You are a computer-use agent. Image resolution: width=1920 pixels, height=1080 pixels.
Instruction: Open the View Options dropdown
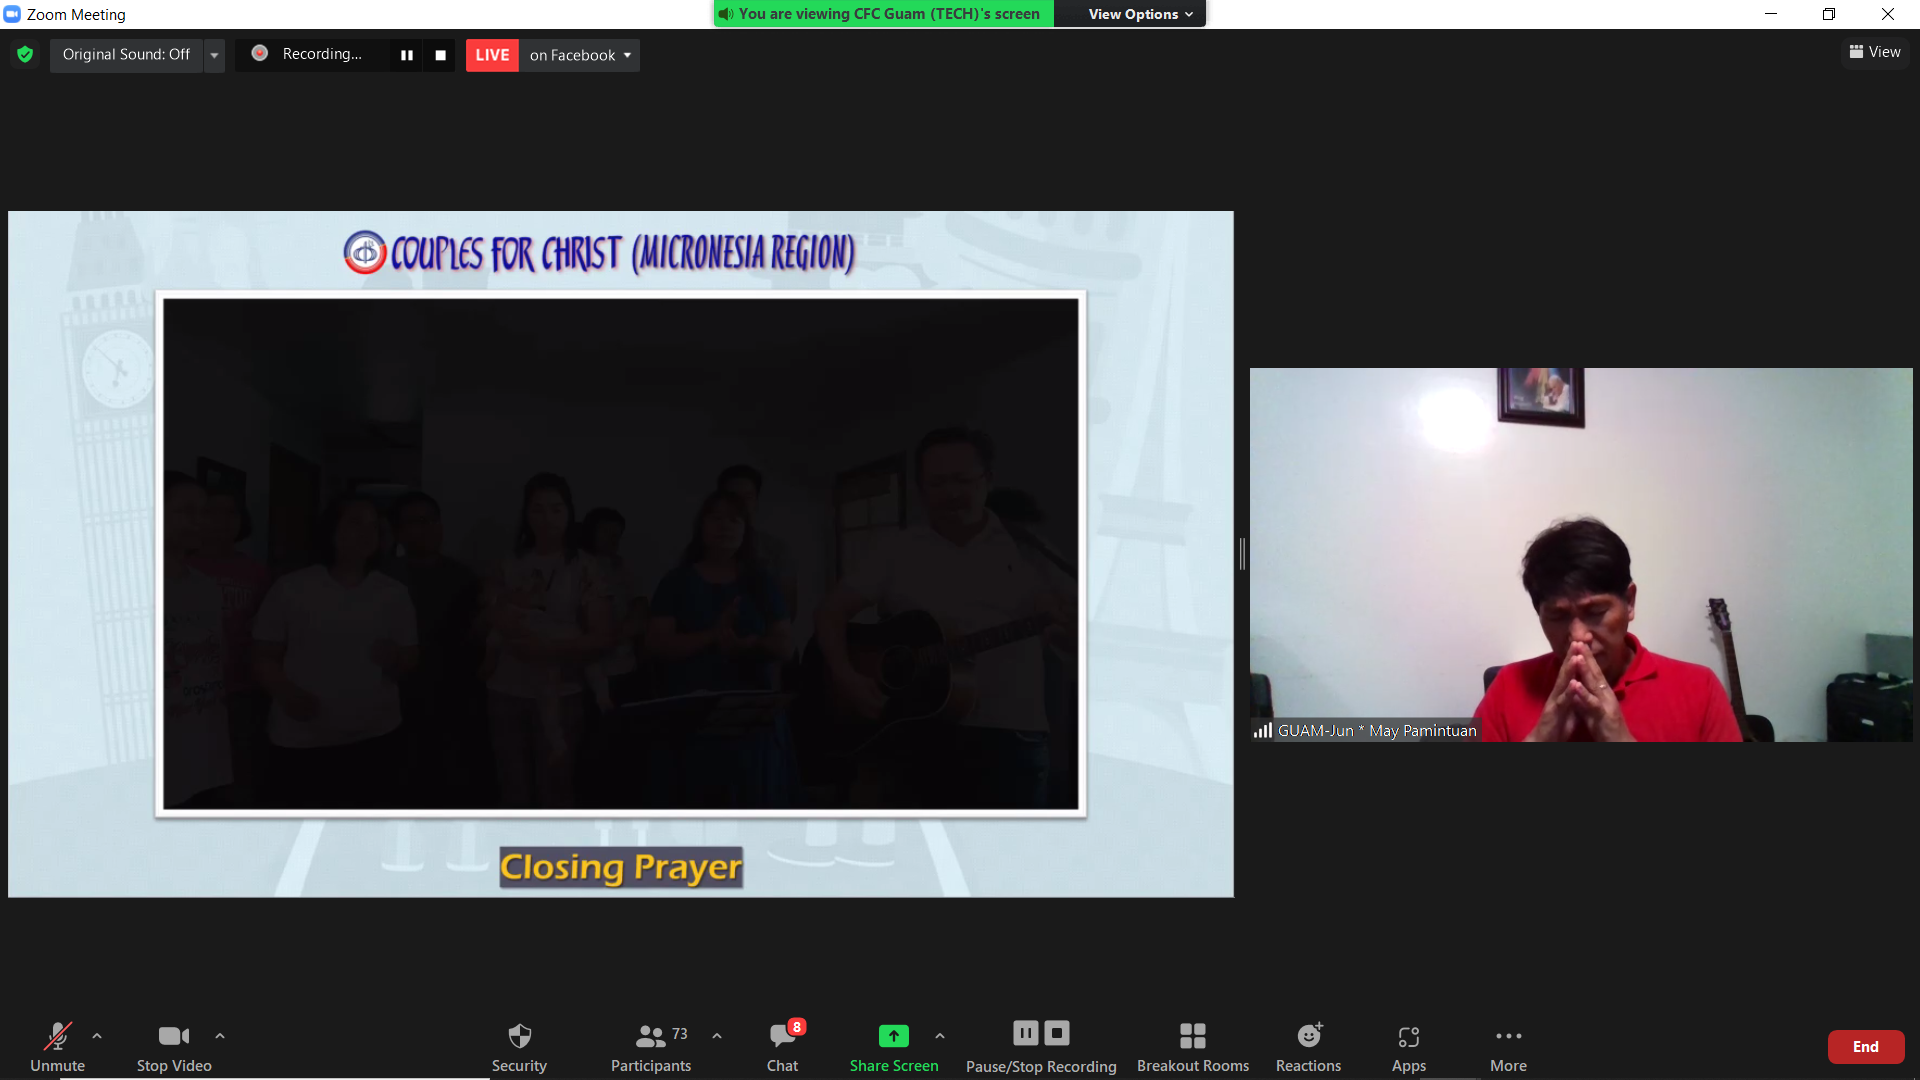click(x=1141, y=14)
